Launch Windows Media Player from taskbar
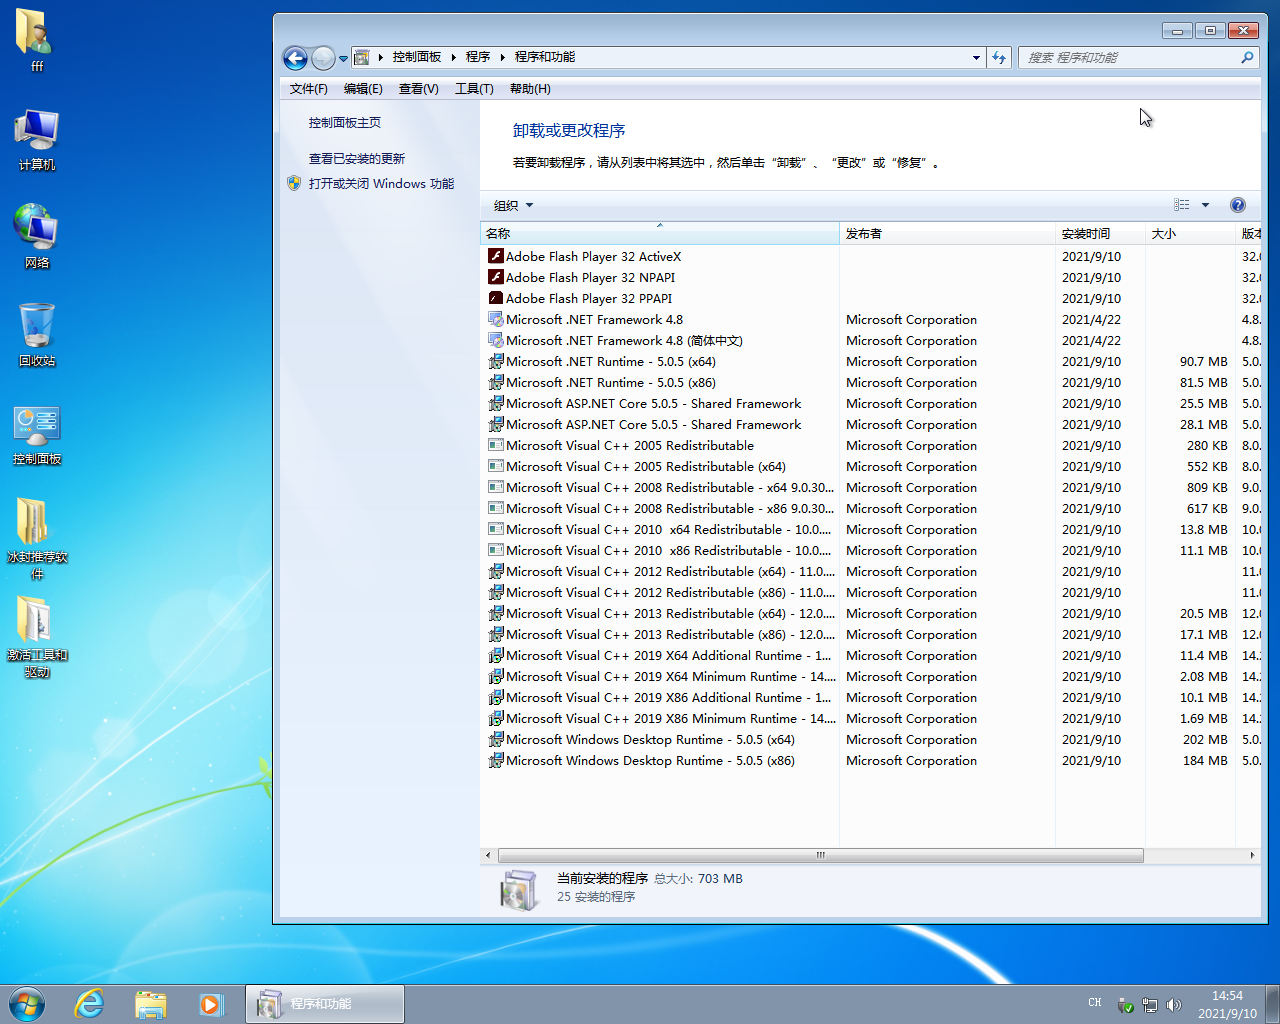The image size is (1280, 1024). tap(210, 1003)
